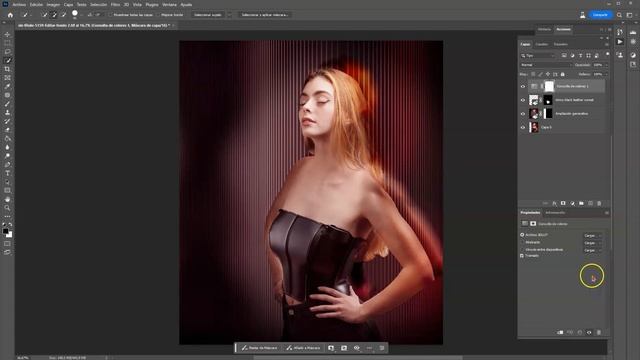Viewport: 640px width, 360px height.
Task: Select the Archivo 3DLUT radio button
Action: [522, 235]
